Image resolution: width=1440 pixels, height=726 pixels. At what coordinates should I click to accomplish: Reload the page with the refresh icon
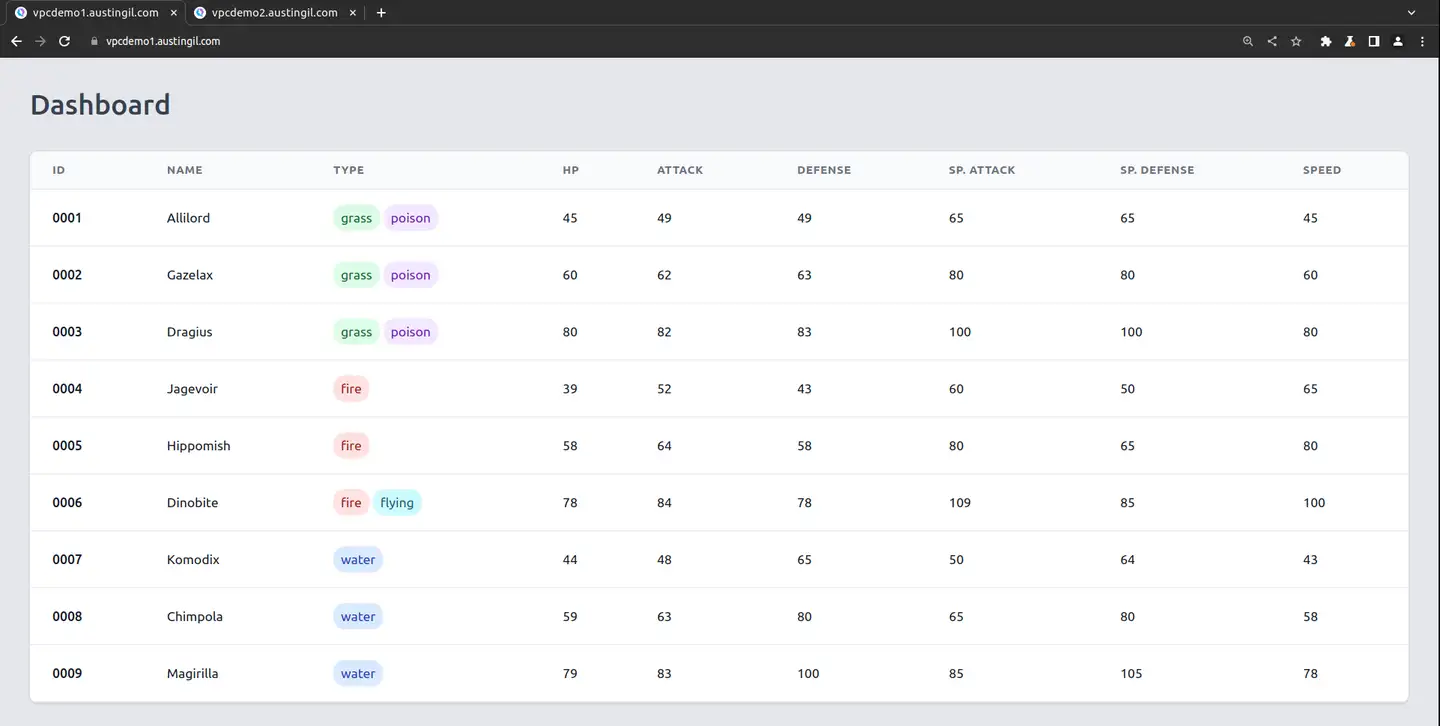[65, 41]
